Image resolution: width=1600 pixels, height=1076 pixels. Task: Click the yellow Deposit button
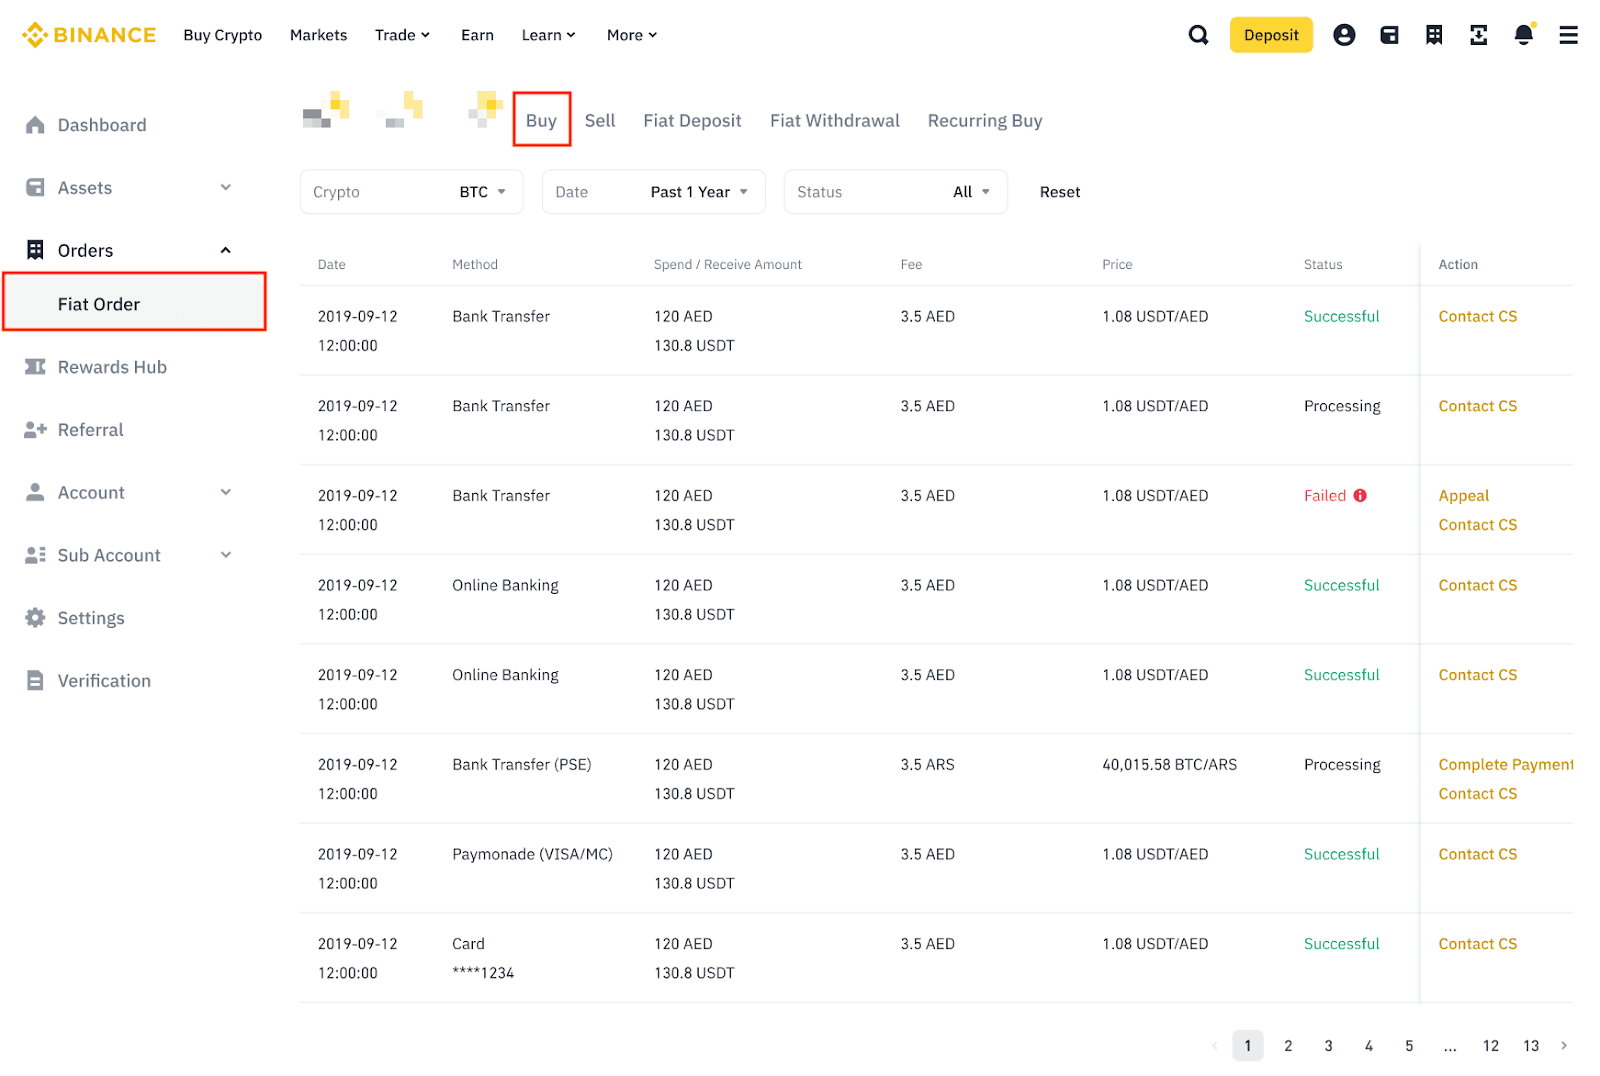[1270, 34]
